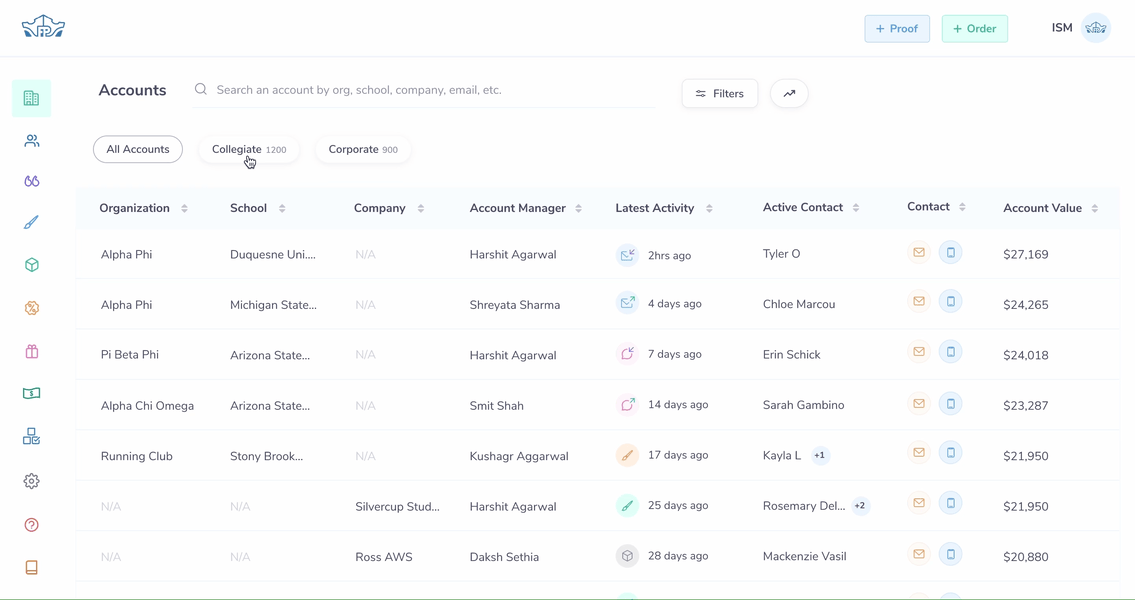Open settings gear in sidebar
The width and height of the screenshot is (1135, 600).
pyautogui.click(x=32, y=481)
